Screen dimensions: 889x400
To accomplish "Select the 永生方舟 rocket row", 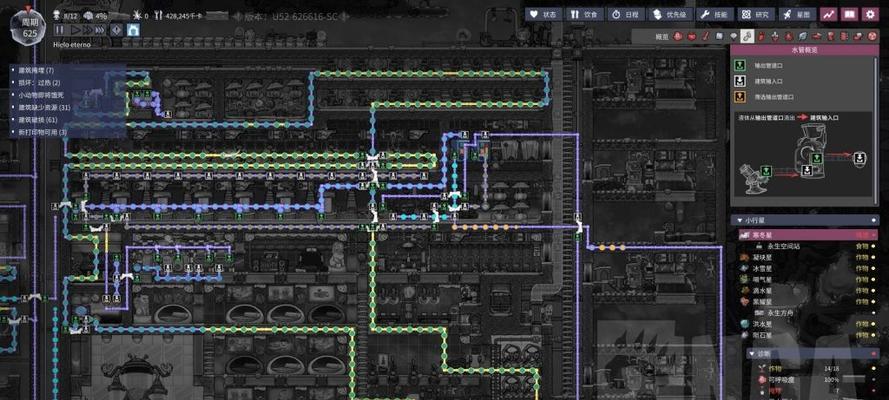I will pyautogui.click(x=808, y=312).
